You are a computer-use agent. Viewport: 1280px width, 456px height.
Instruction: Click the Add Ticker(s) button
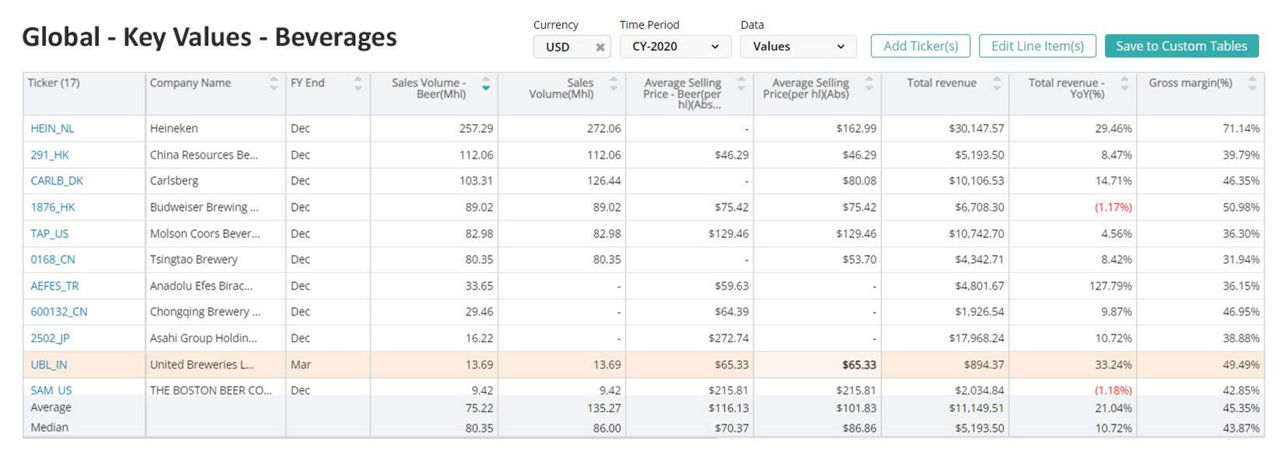click(921, 46)
